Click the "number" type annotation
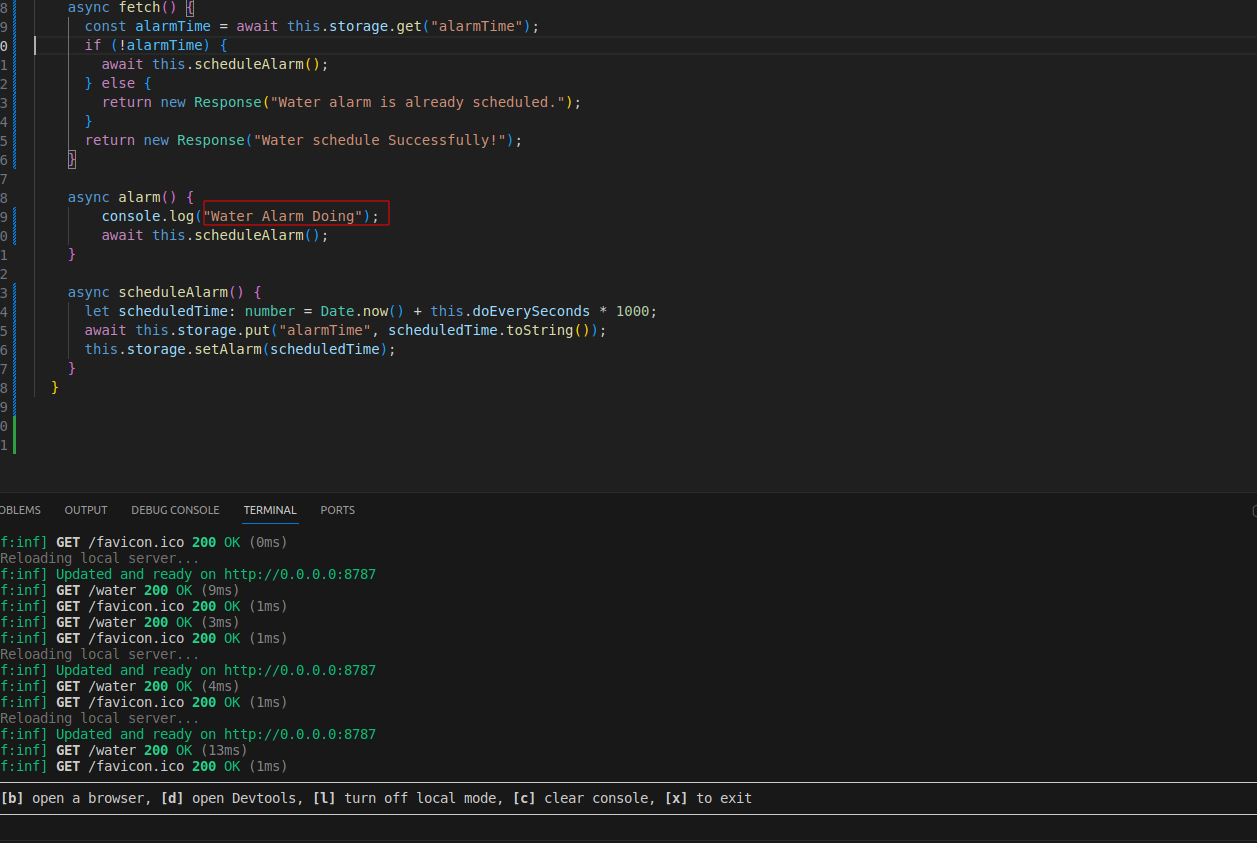The image size is (1257, 843). pyautogui.click(x=270, y=311)
